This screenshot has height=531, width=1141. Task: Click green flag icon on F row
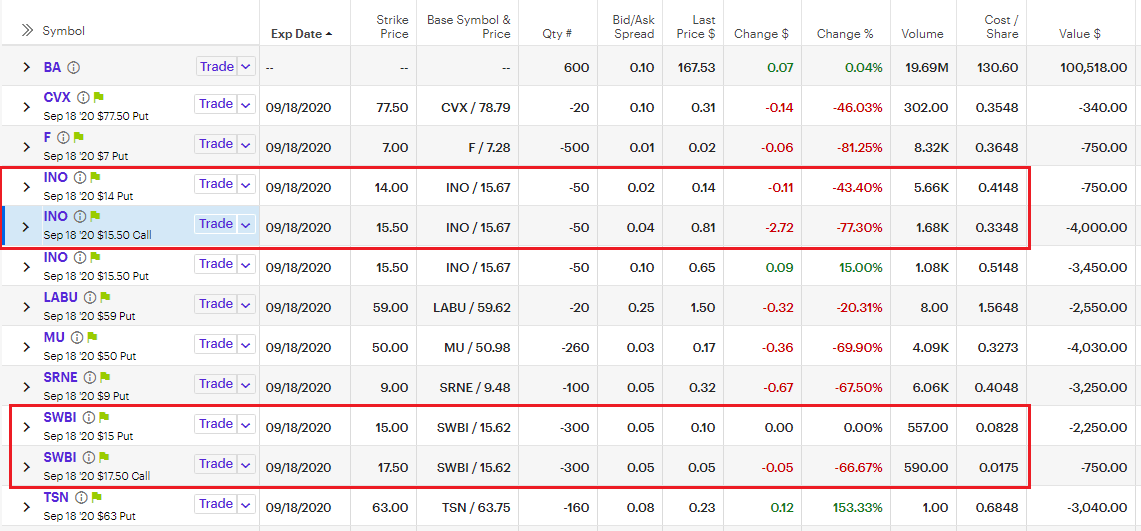click(x=79, y=137)
